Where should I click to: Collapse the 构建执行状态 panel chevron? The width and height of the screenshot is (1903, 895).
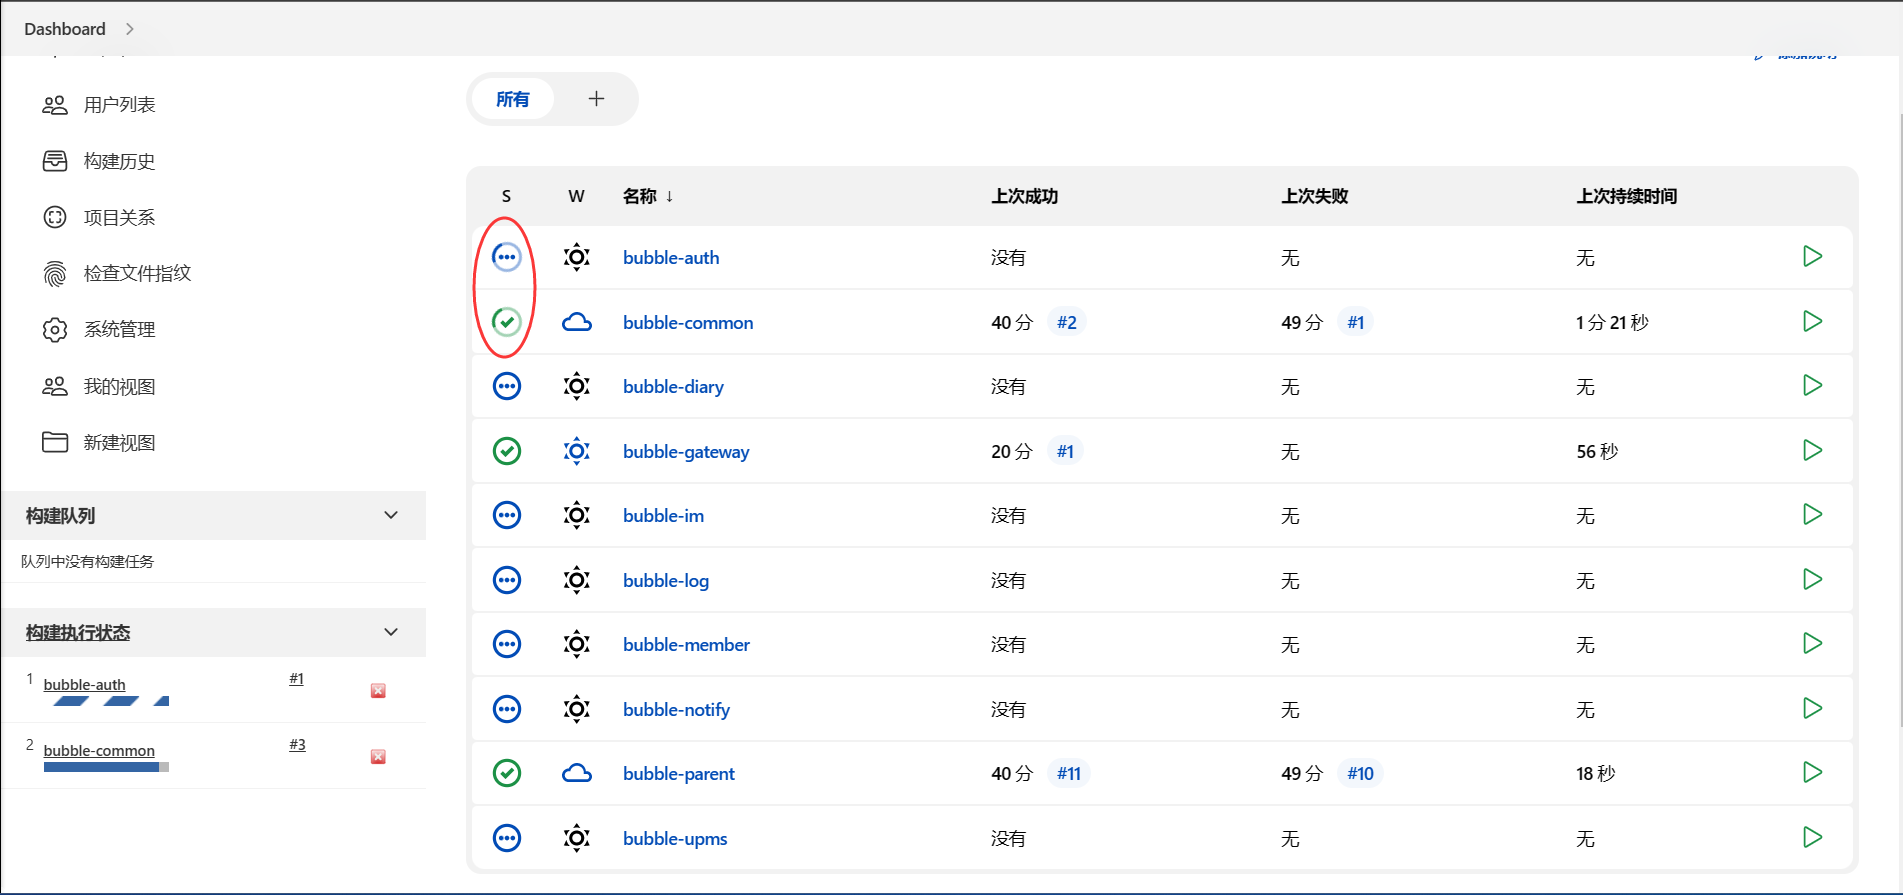pyautogui.click(x=391, y=632)
